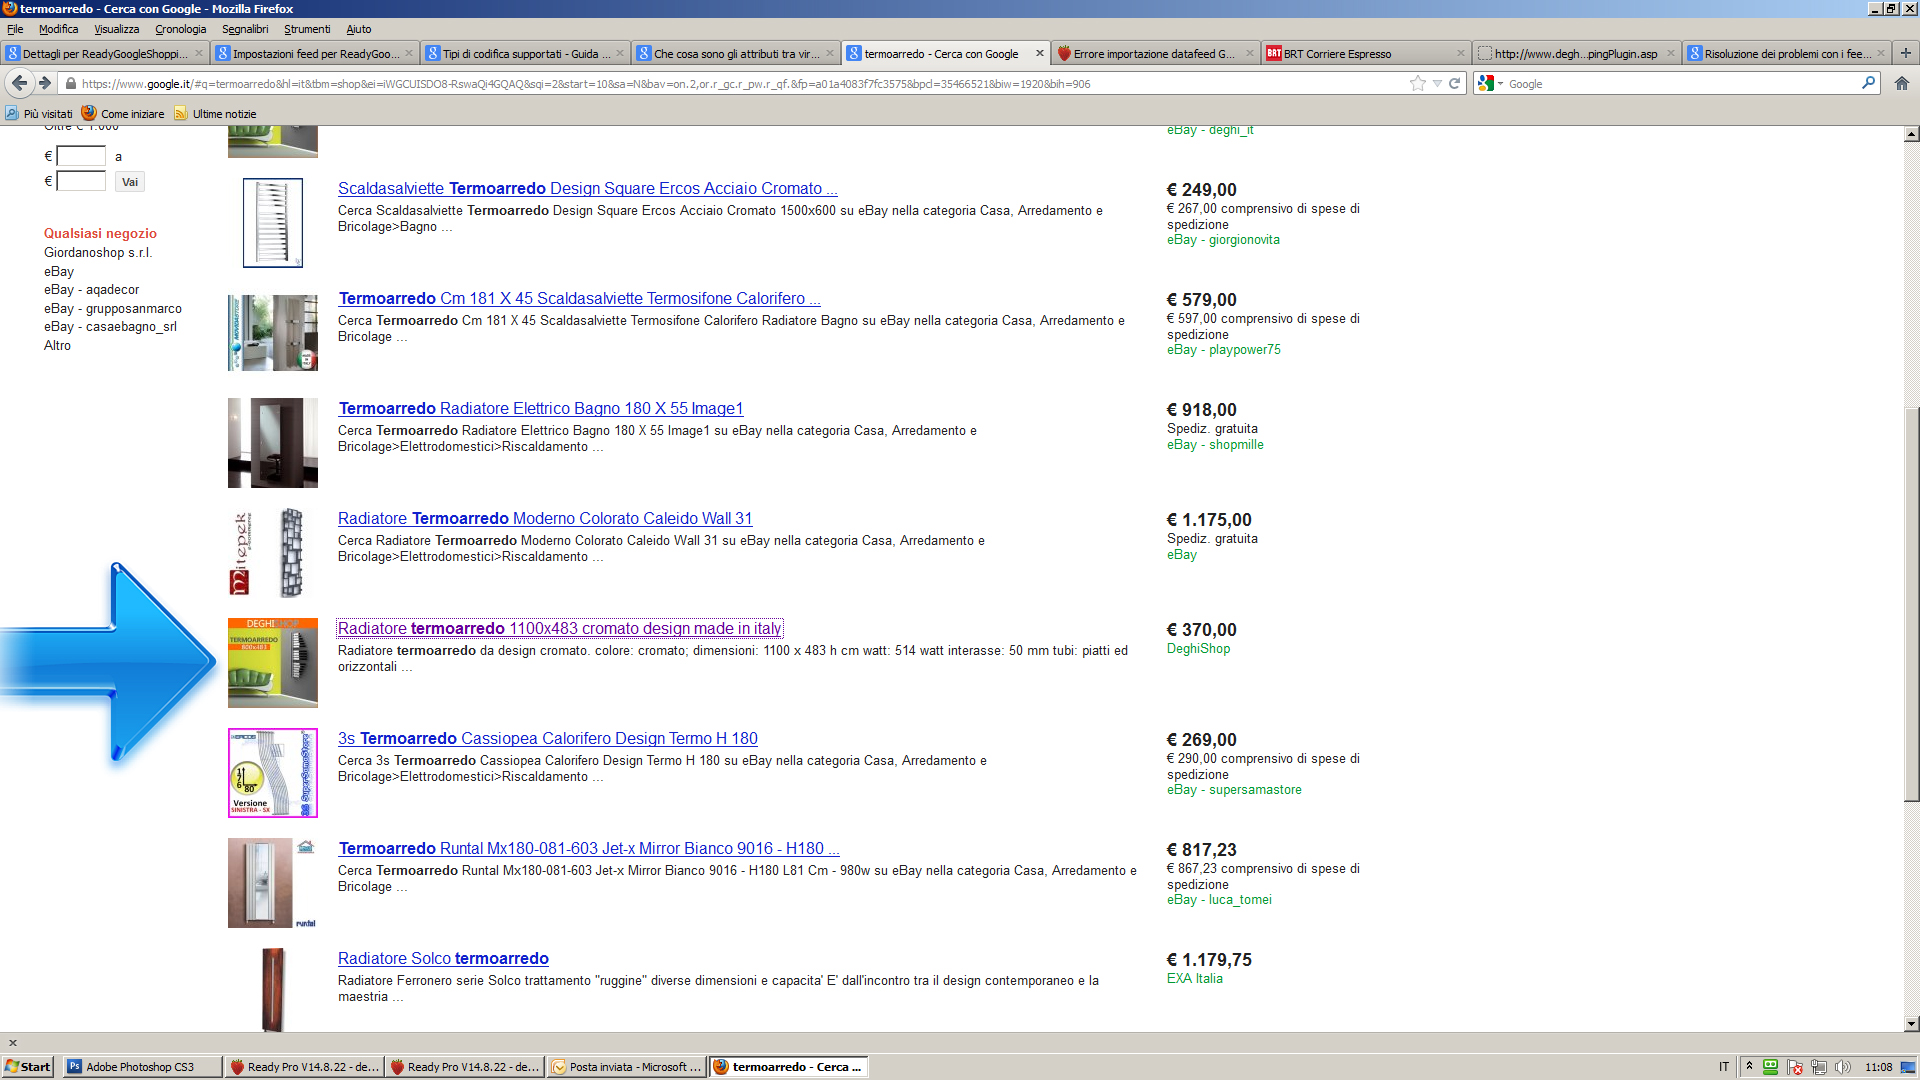Expand the hidden system tray icons

click(x=1749, y=1066)
